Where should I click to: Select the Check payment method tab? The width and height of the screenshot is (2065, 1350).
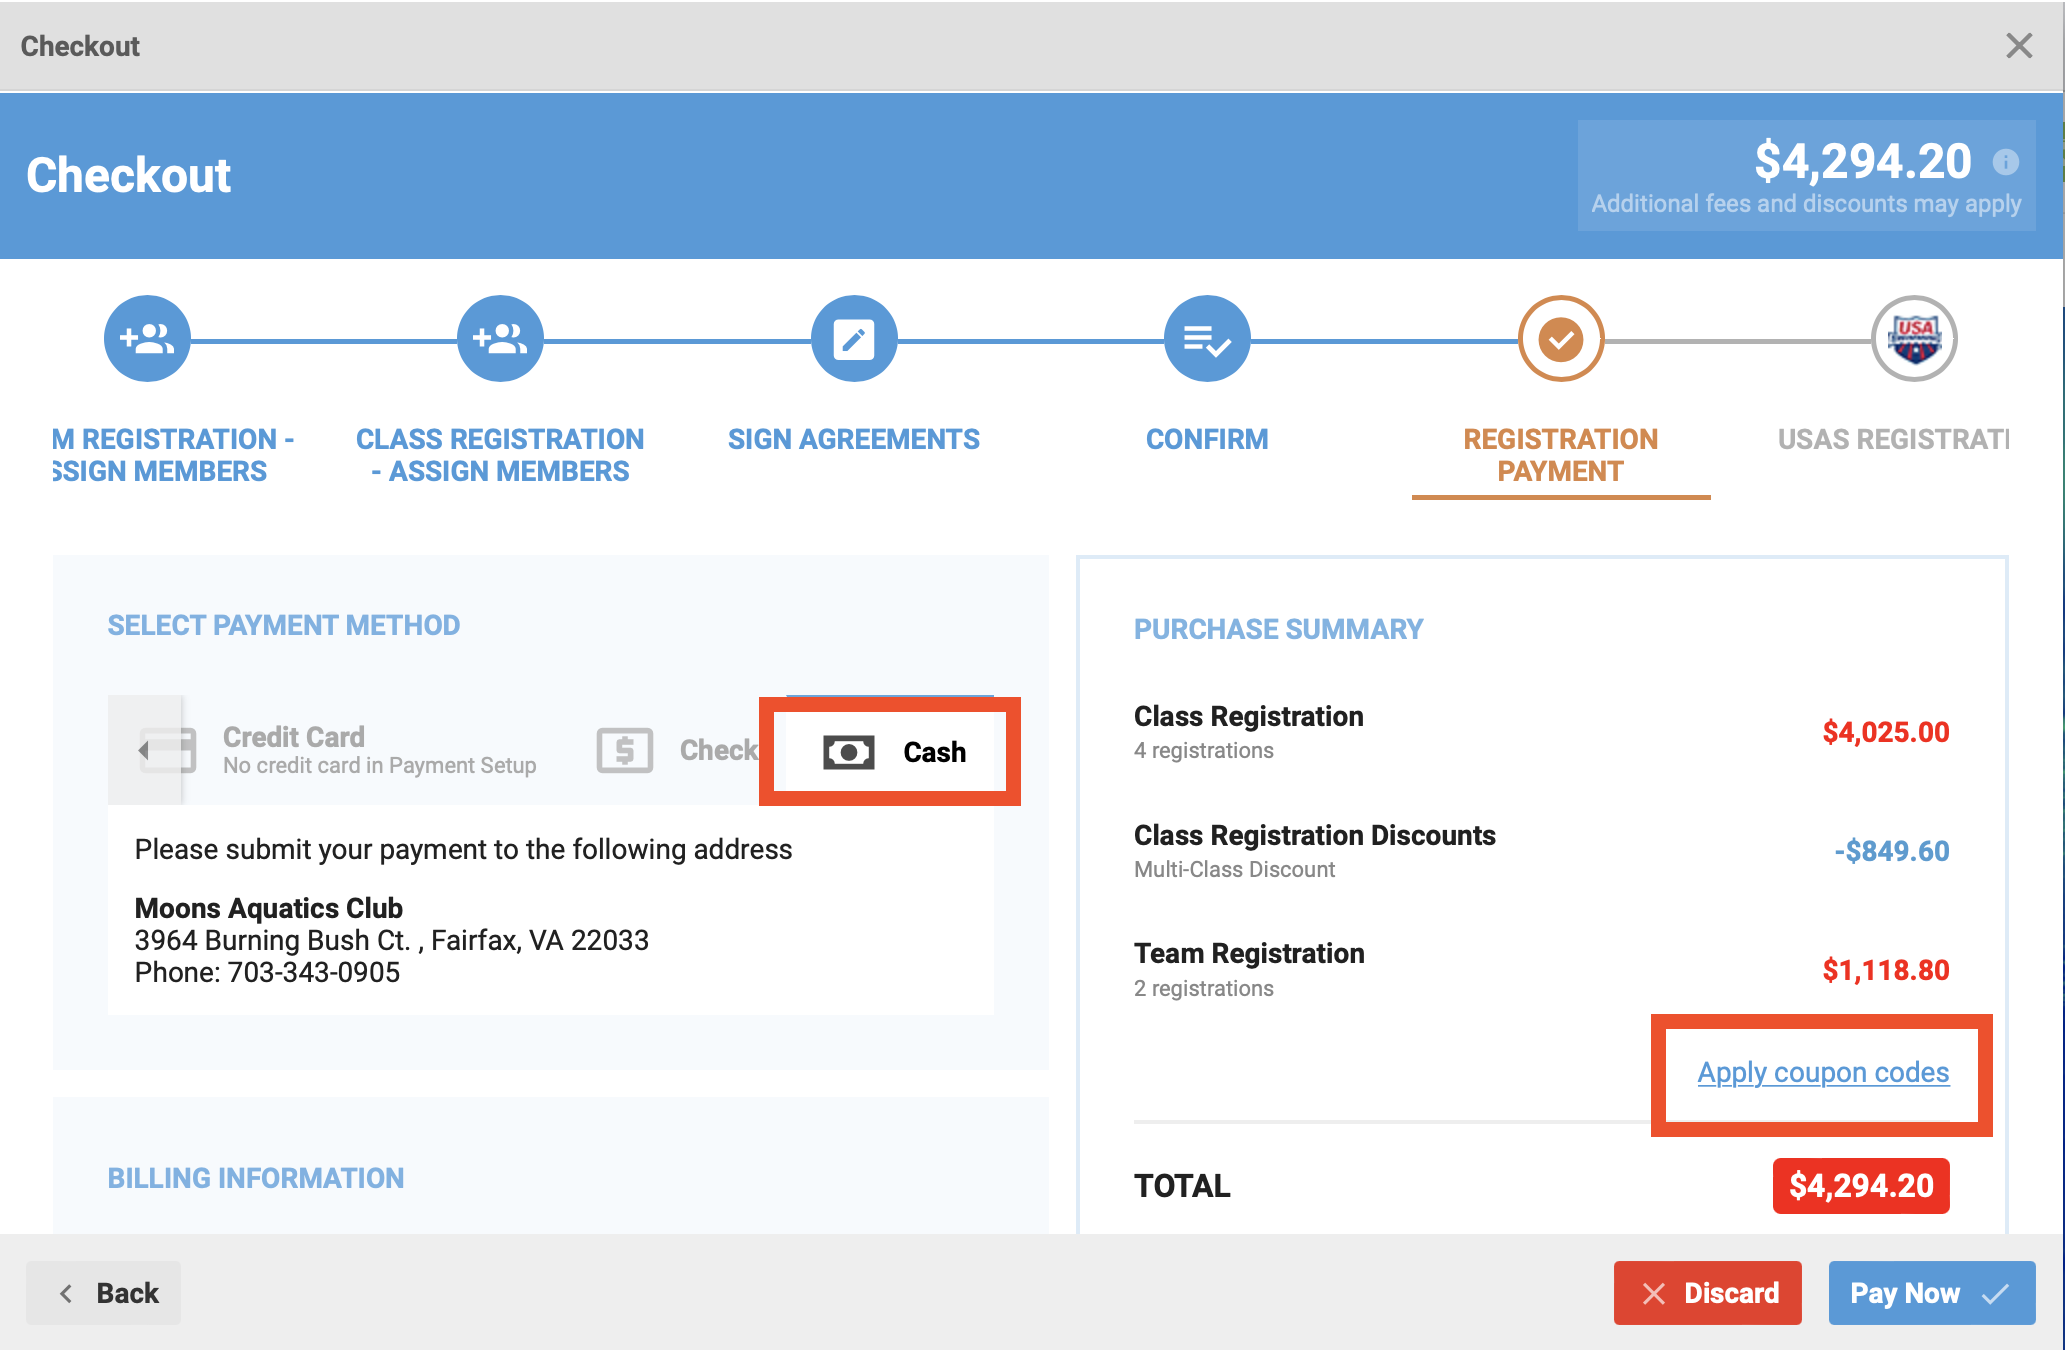[680, 750]
